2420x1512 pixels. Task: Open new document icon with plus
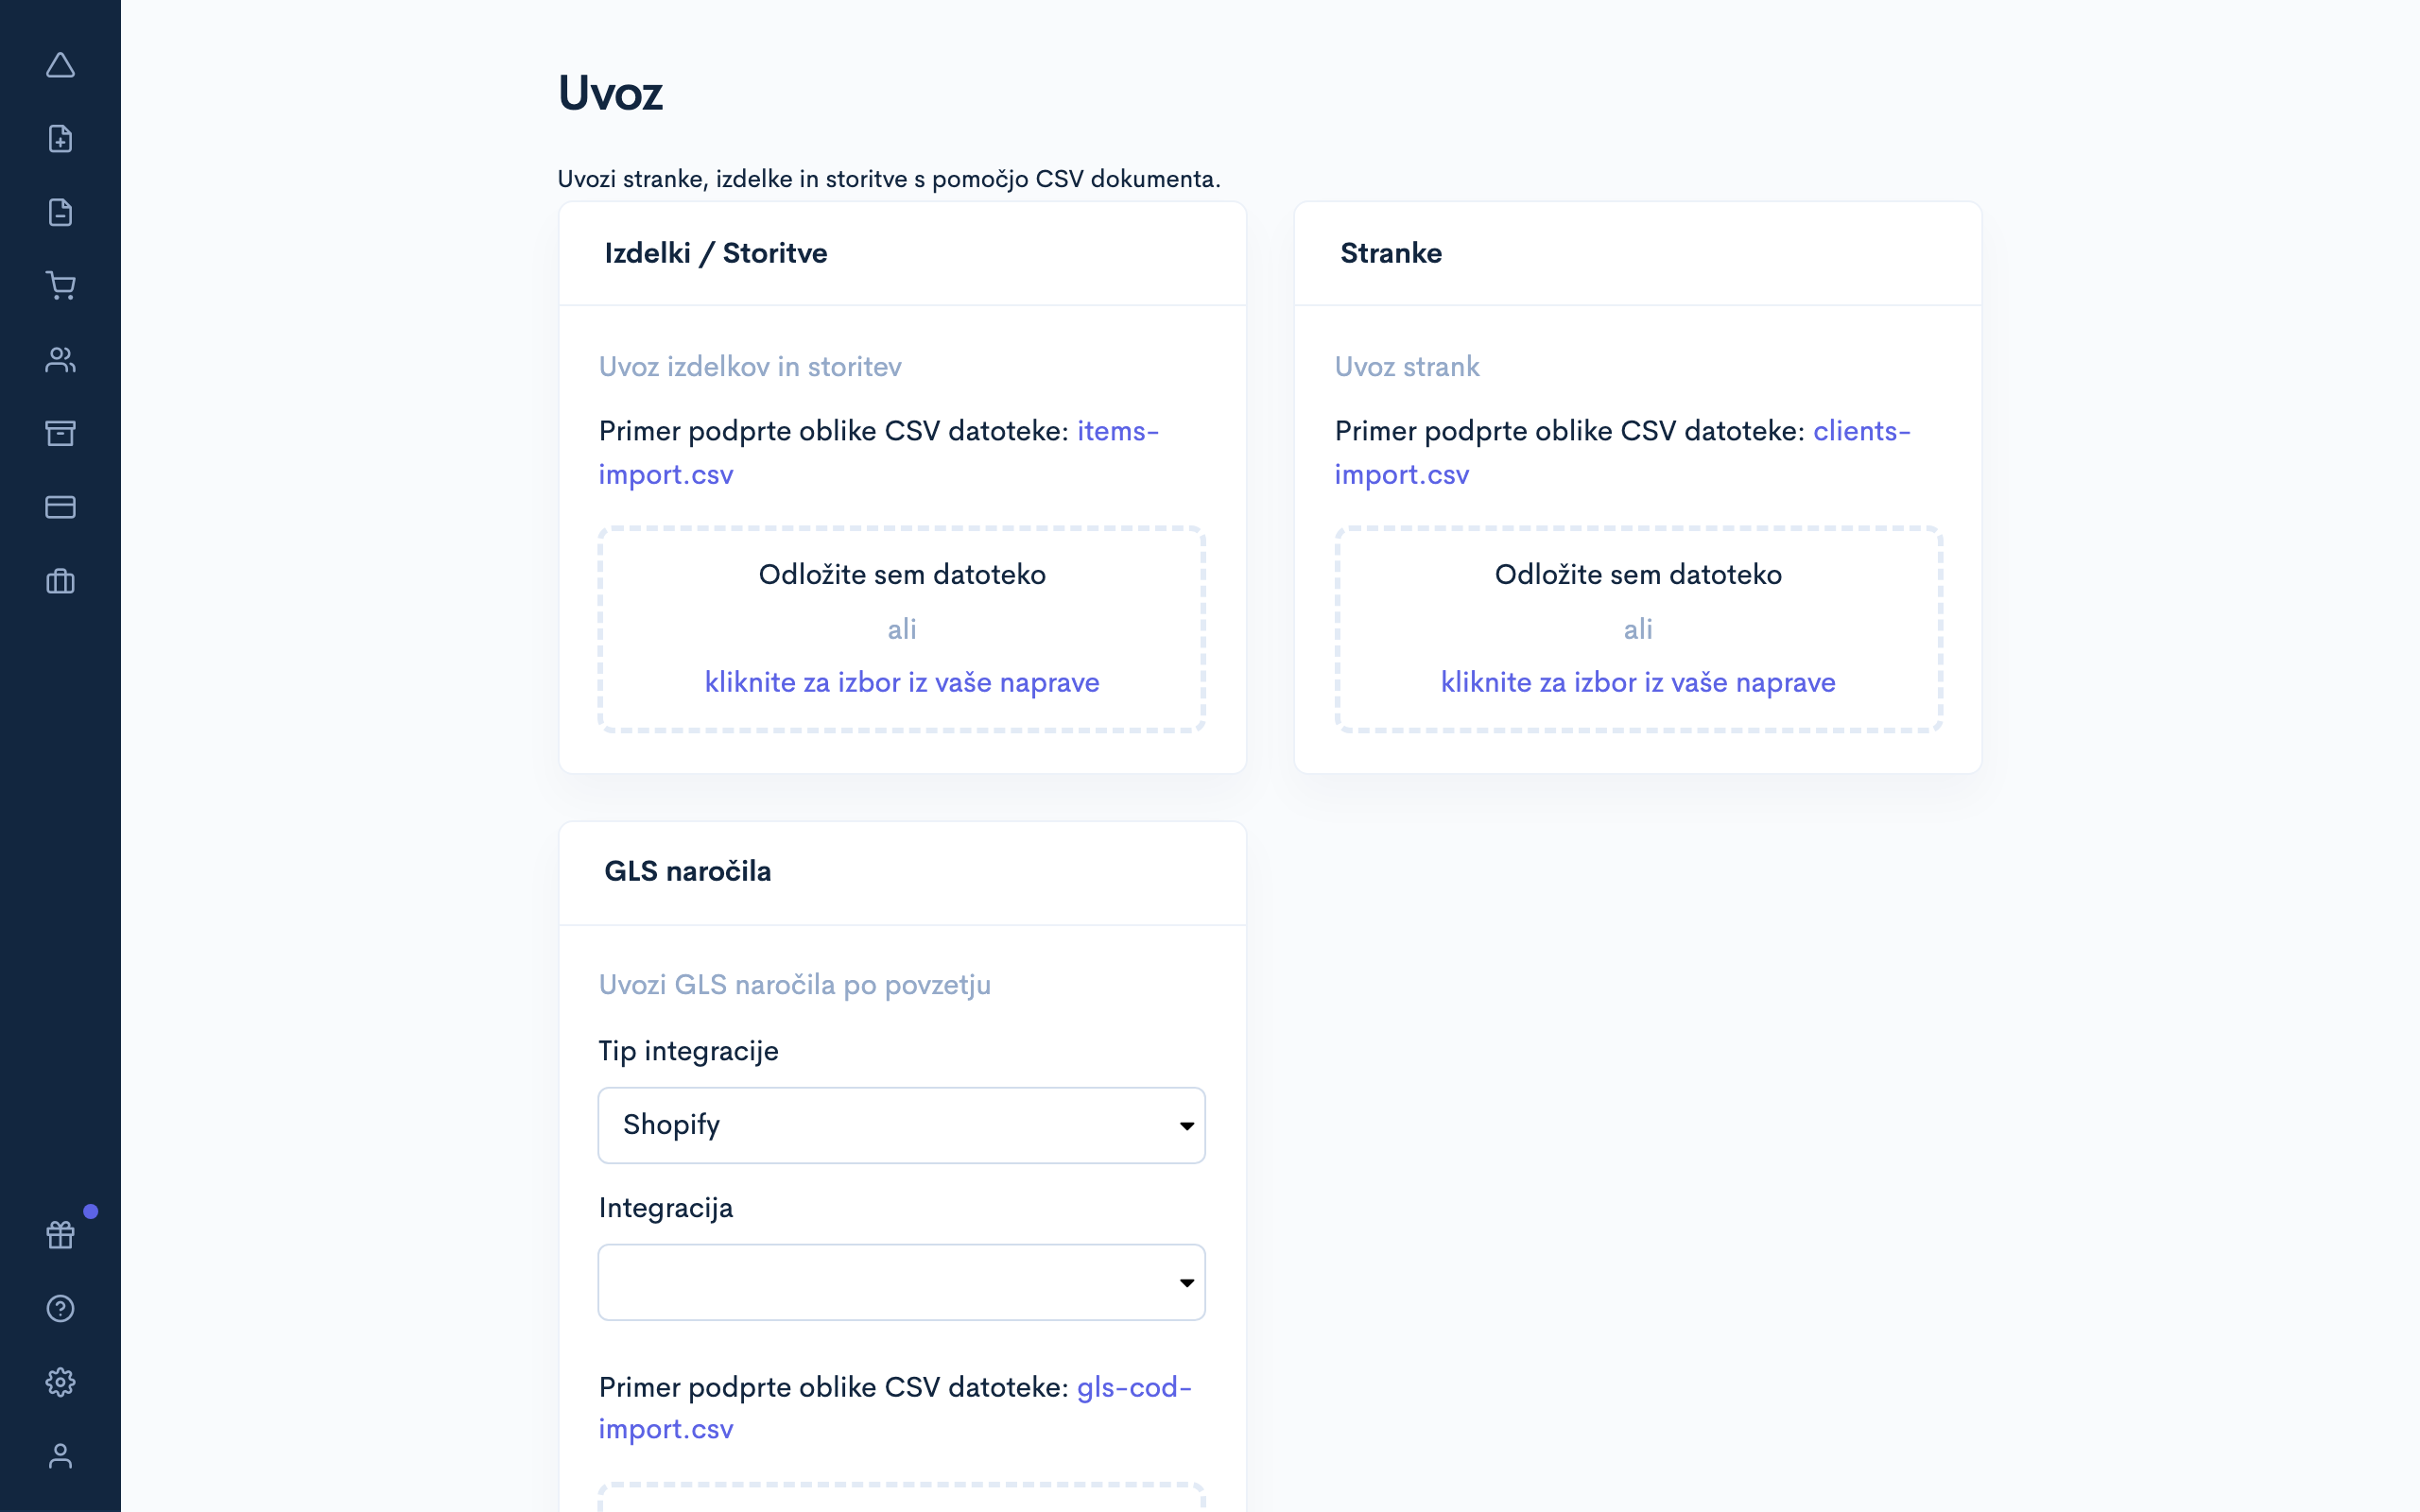[x=60, y=139]
